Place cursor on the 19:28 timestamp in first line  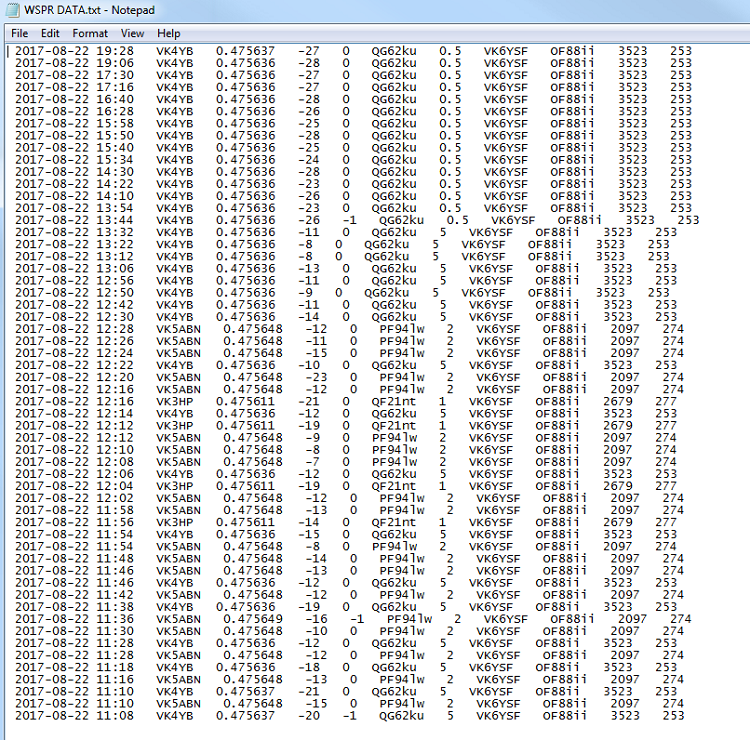pyautogui.click(x=115, y=50)
